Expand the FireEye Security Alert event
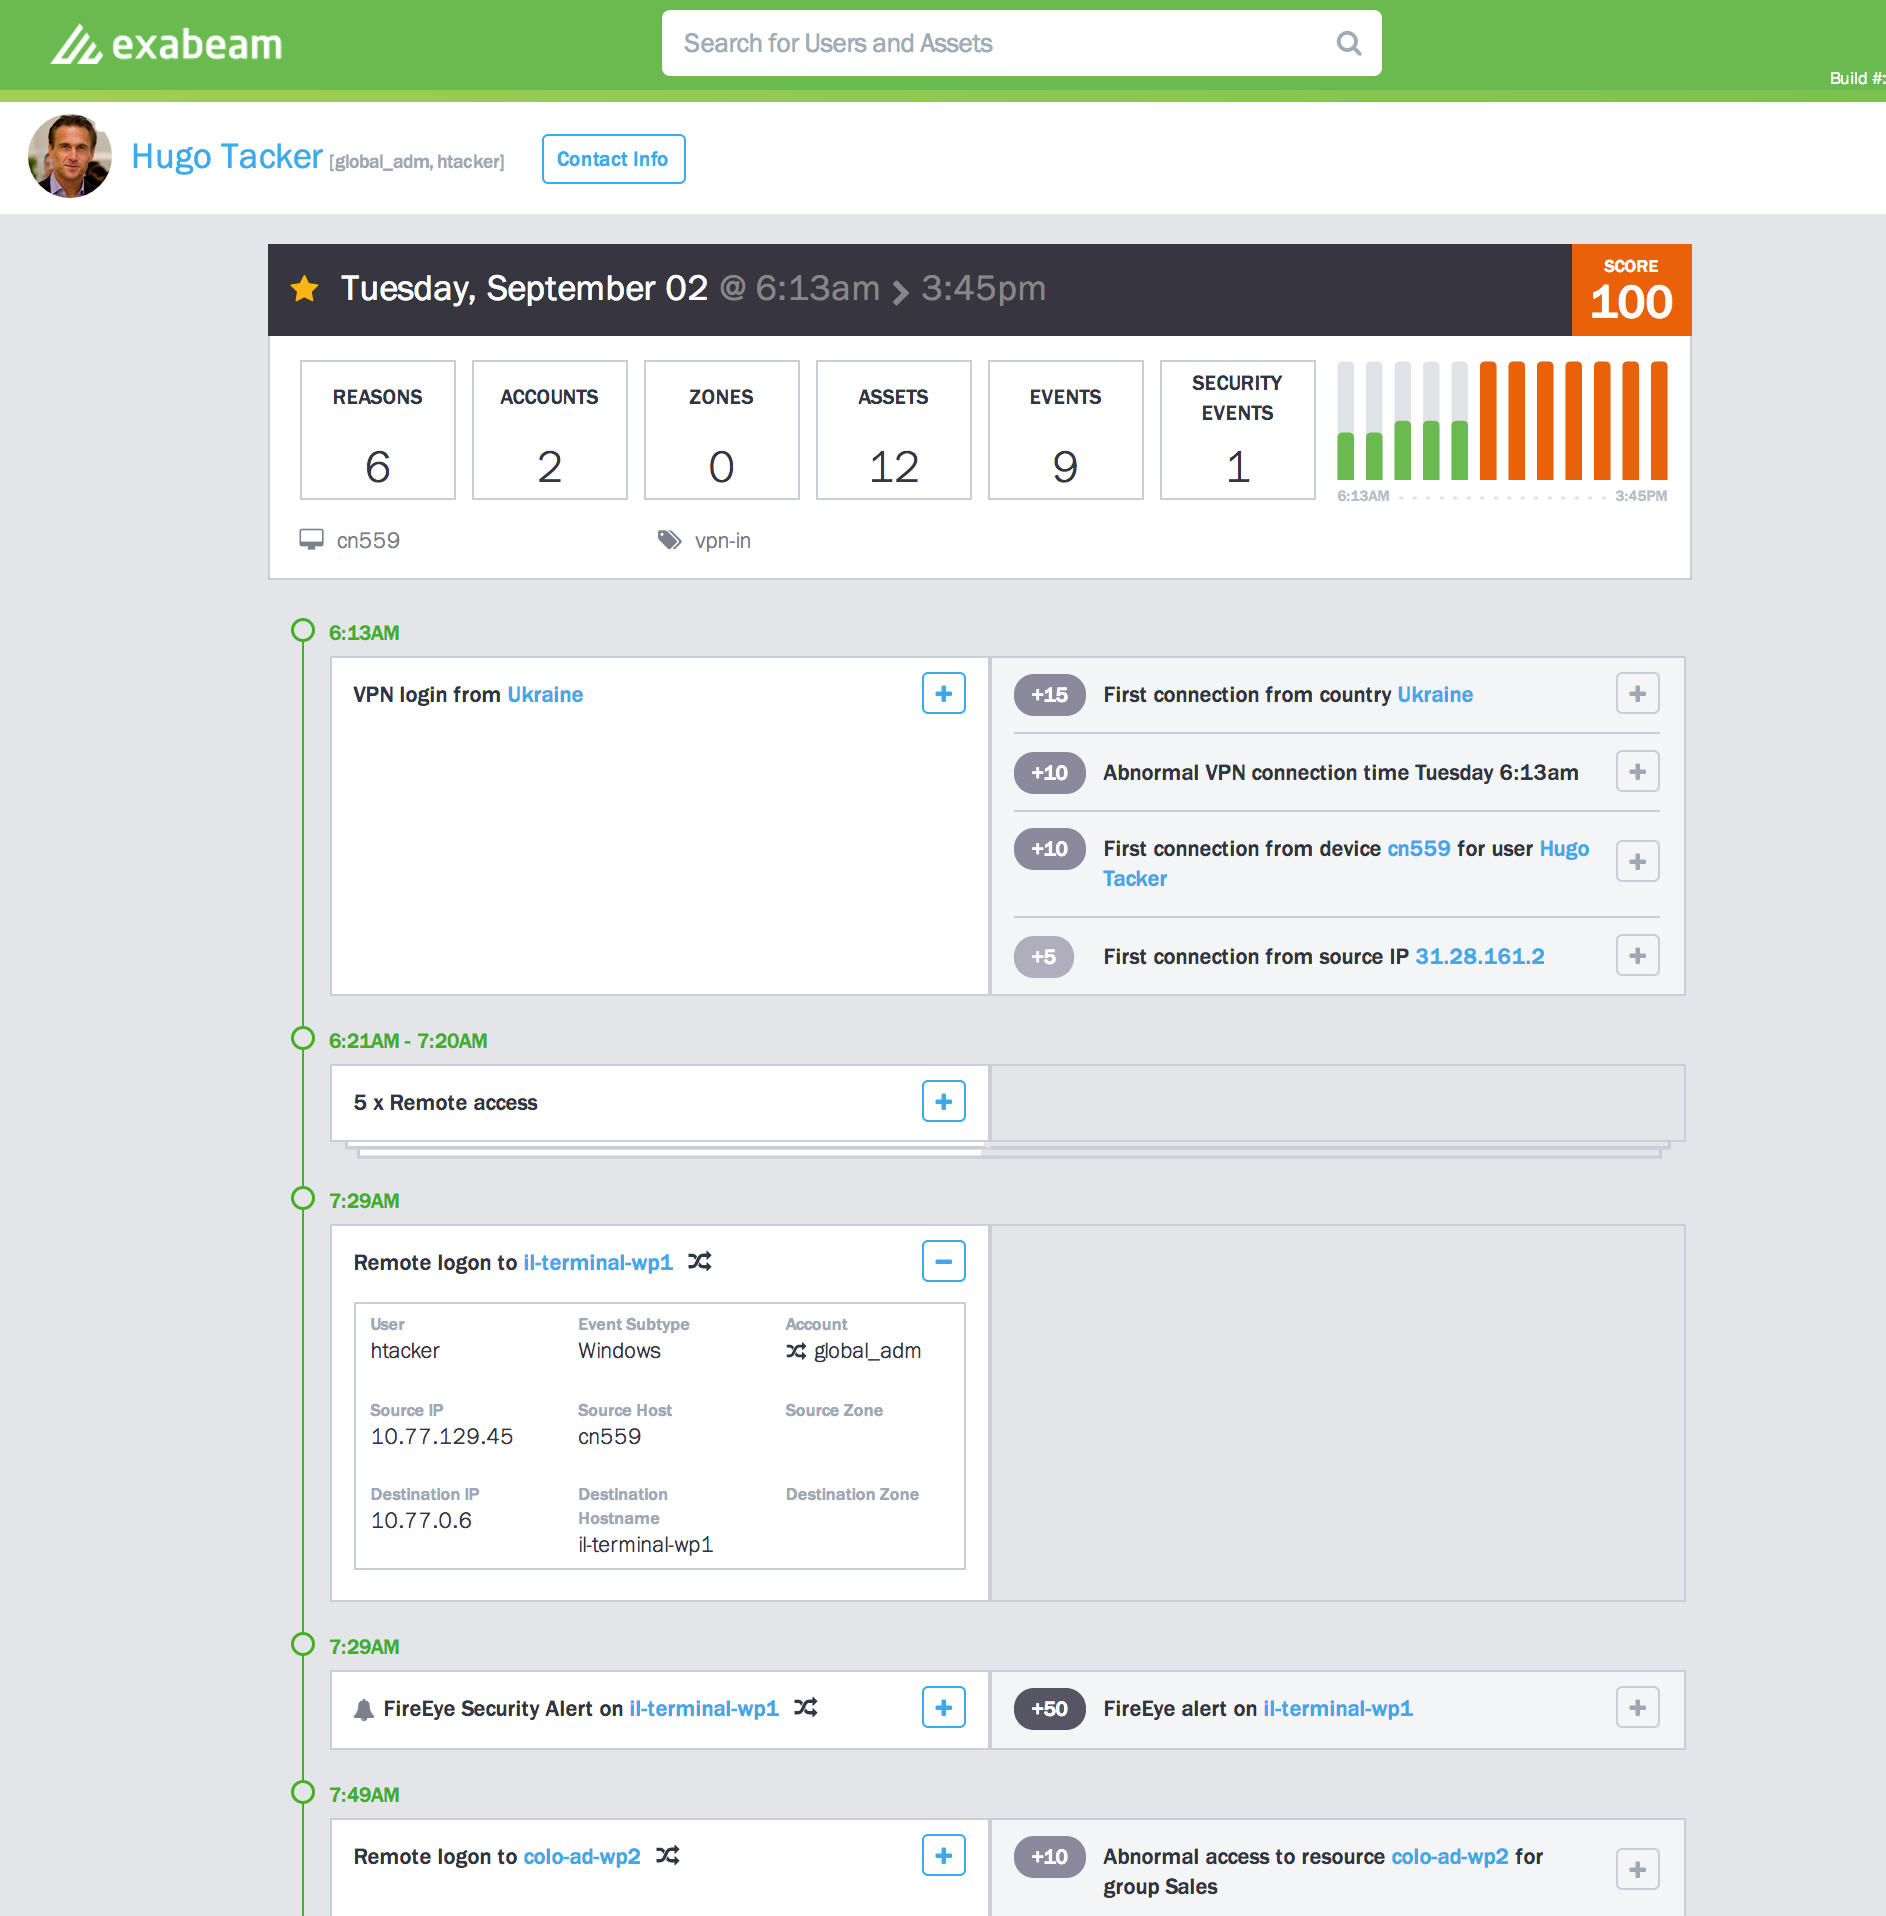The height and width of the screenshot is (1916, 1886). pyautogui.click(x=943, y=1708)
